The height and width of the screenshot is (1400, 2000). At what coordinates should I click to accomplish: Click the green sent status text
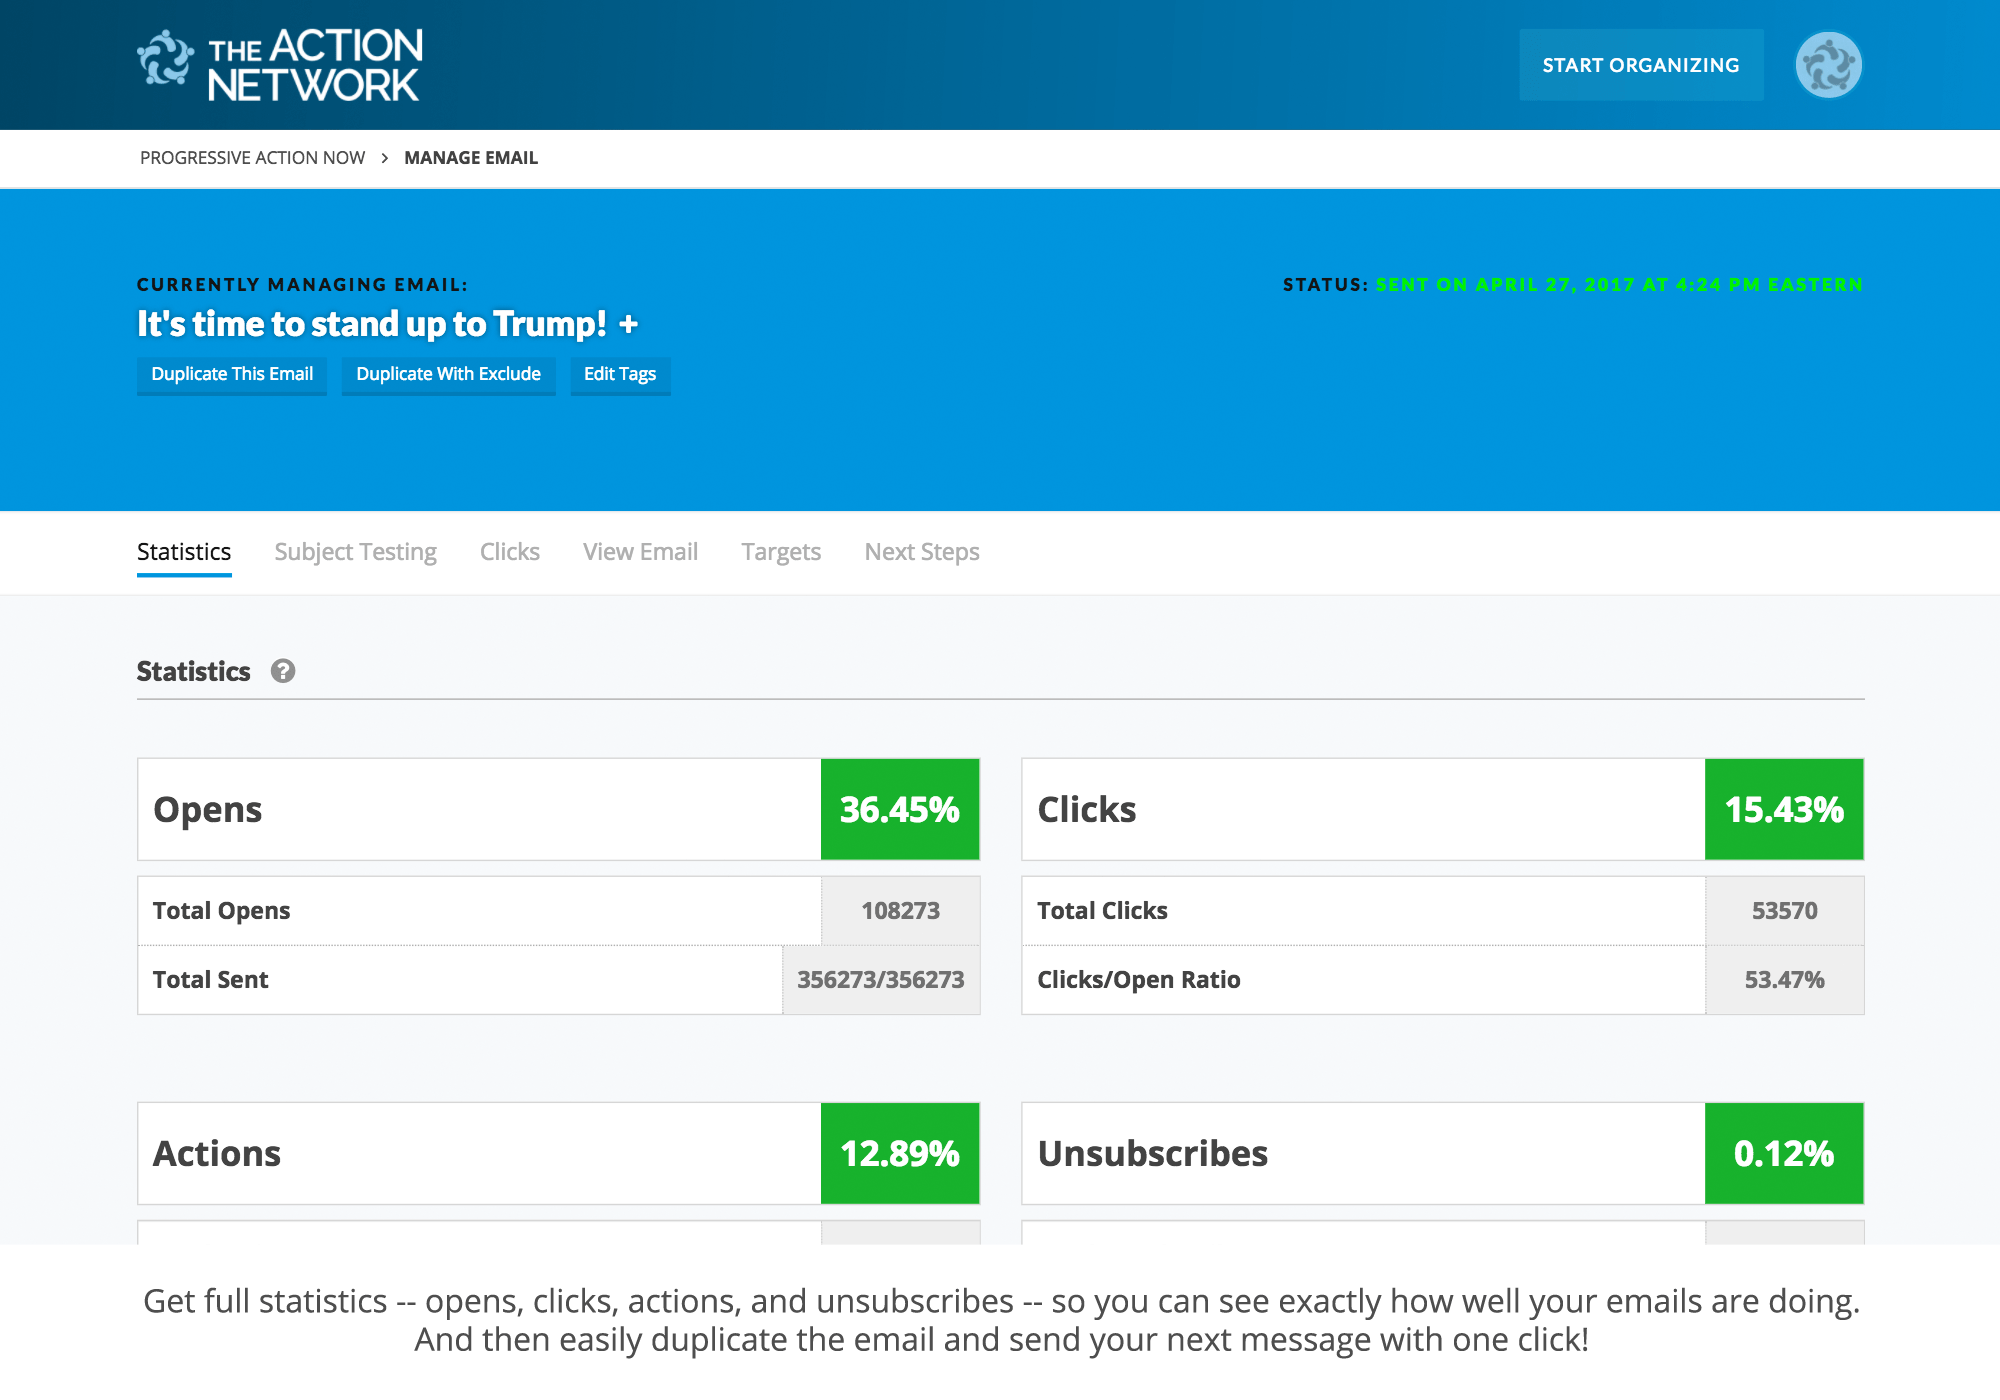click(1619, 285)
